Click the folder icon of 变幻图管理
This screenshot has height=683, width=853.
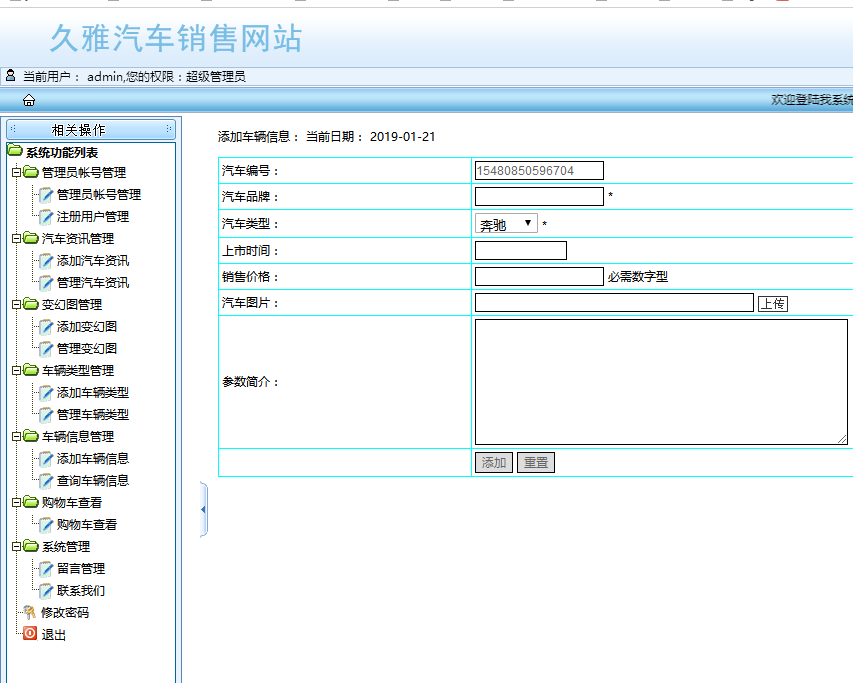(x=31, y=303)
